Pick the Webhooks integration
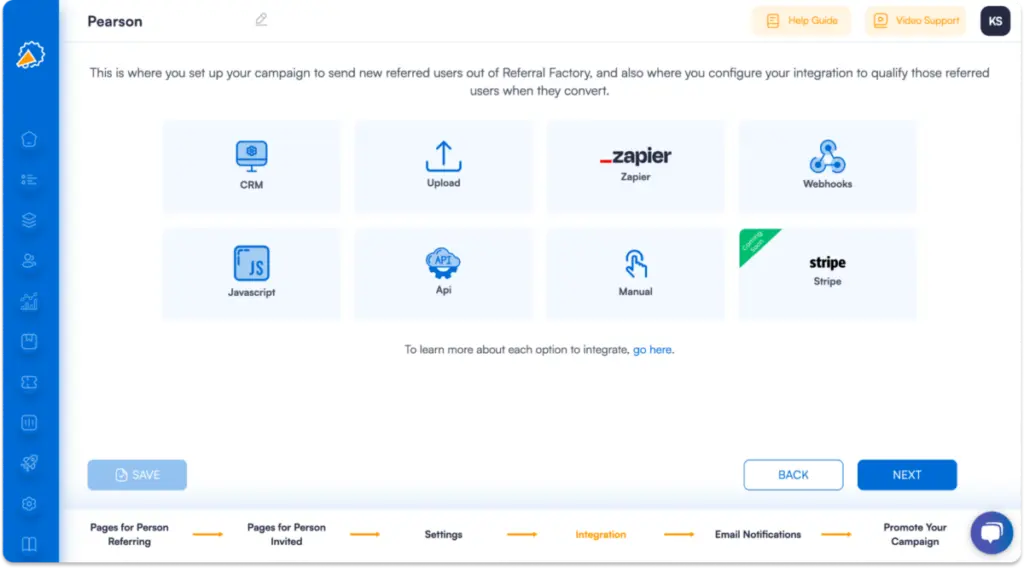Screen dimensions: 1024x568 coord(827,166)
